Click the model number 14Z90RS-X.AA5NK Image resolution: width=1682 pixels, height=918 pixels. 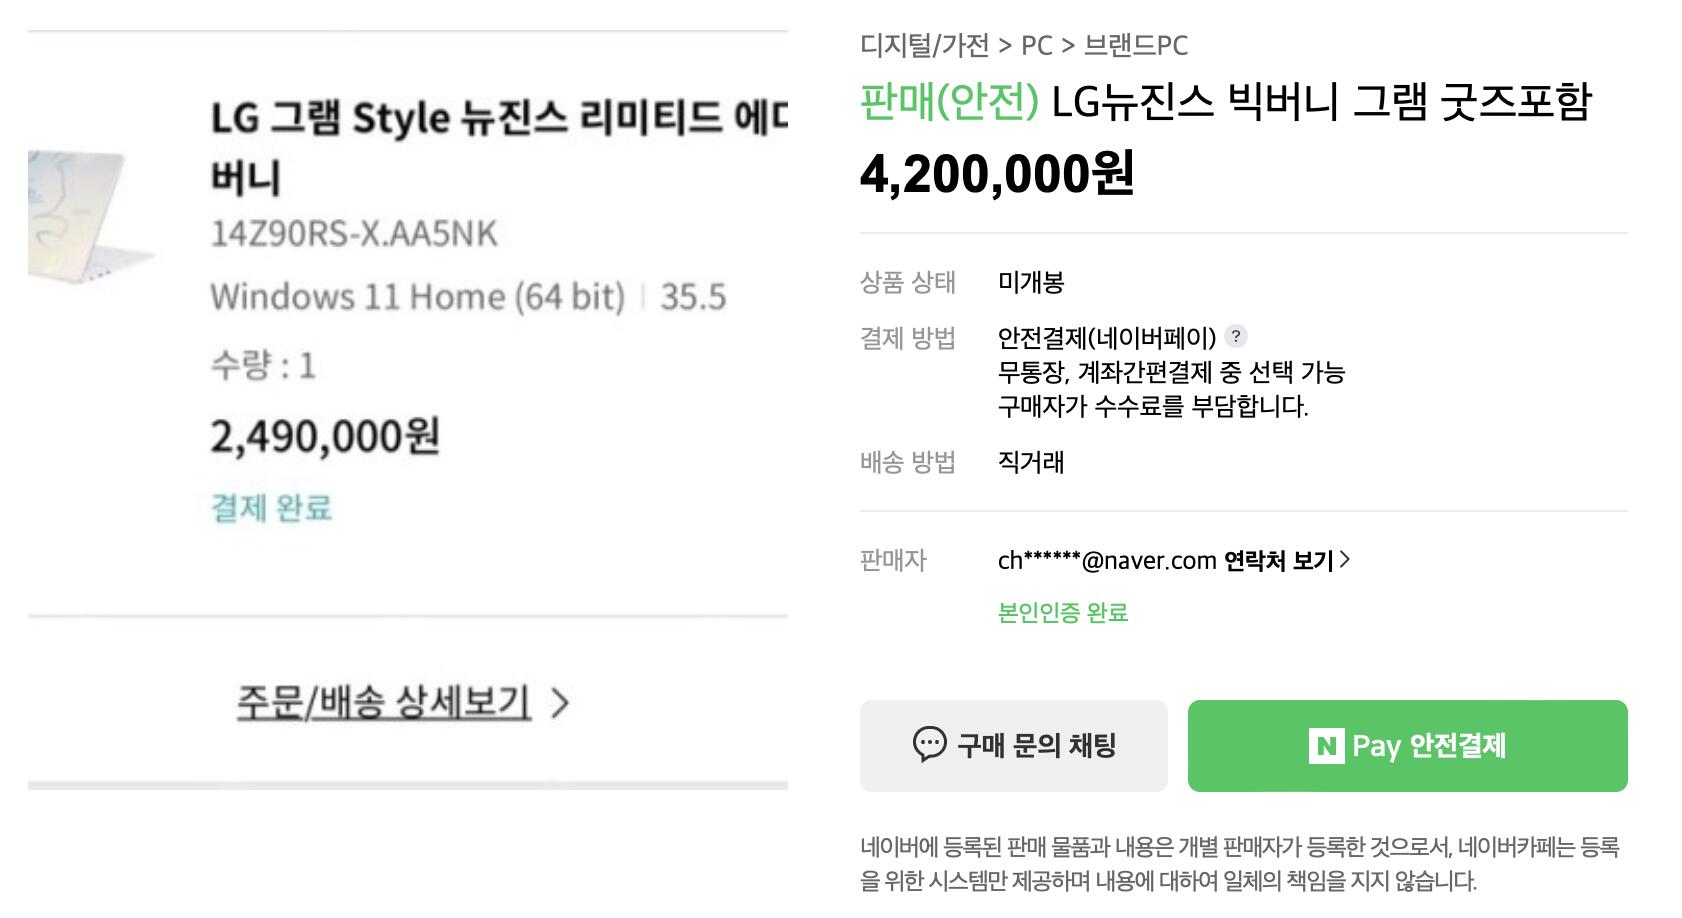click(353, 234)
